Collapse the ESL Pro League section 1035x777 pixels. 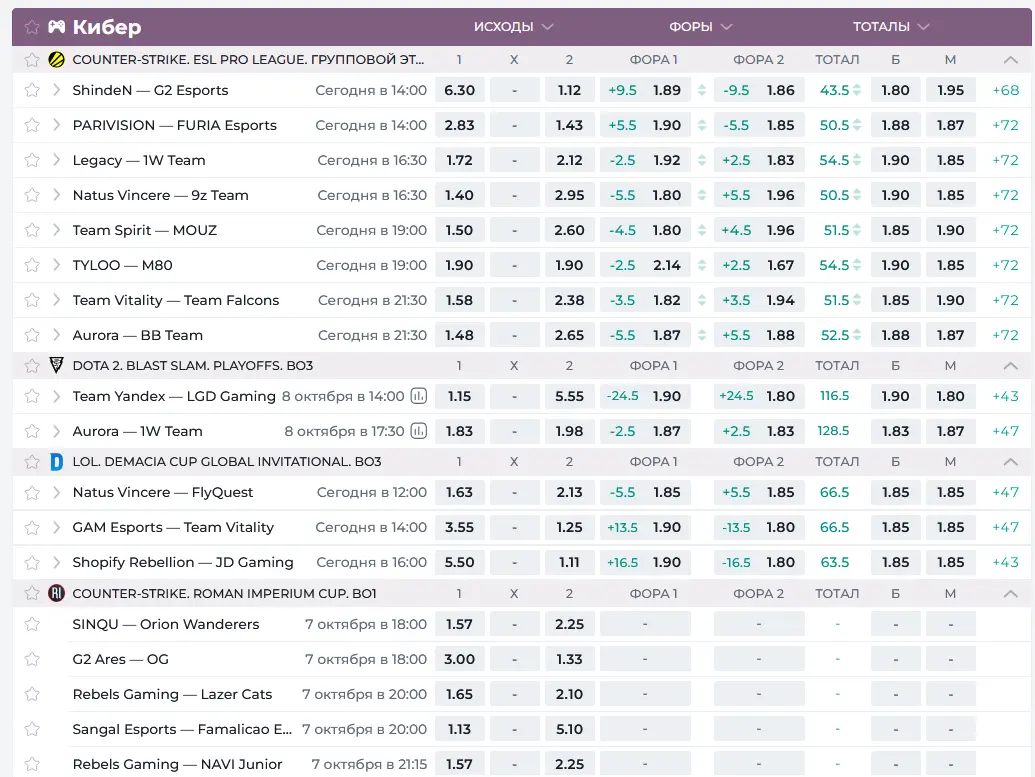point(1010,59)
